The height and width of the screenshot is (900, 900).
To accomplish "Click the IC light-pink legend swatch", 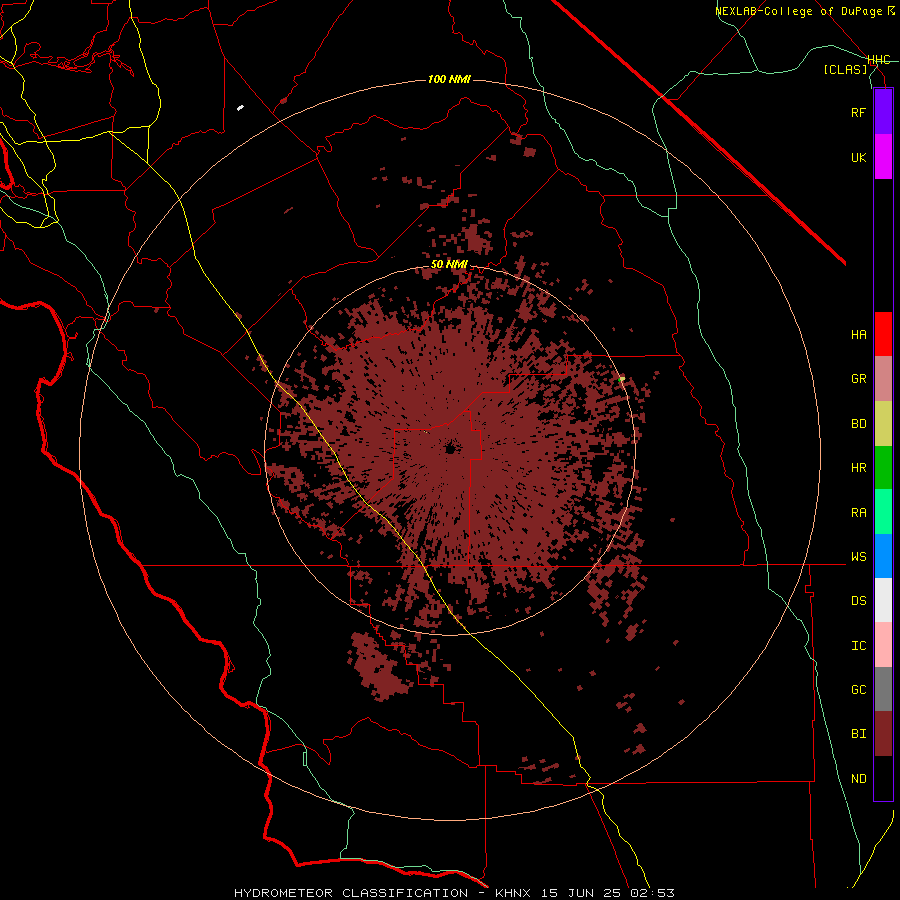I will (883, 645).
